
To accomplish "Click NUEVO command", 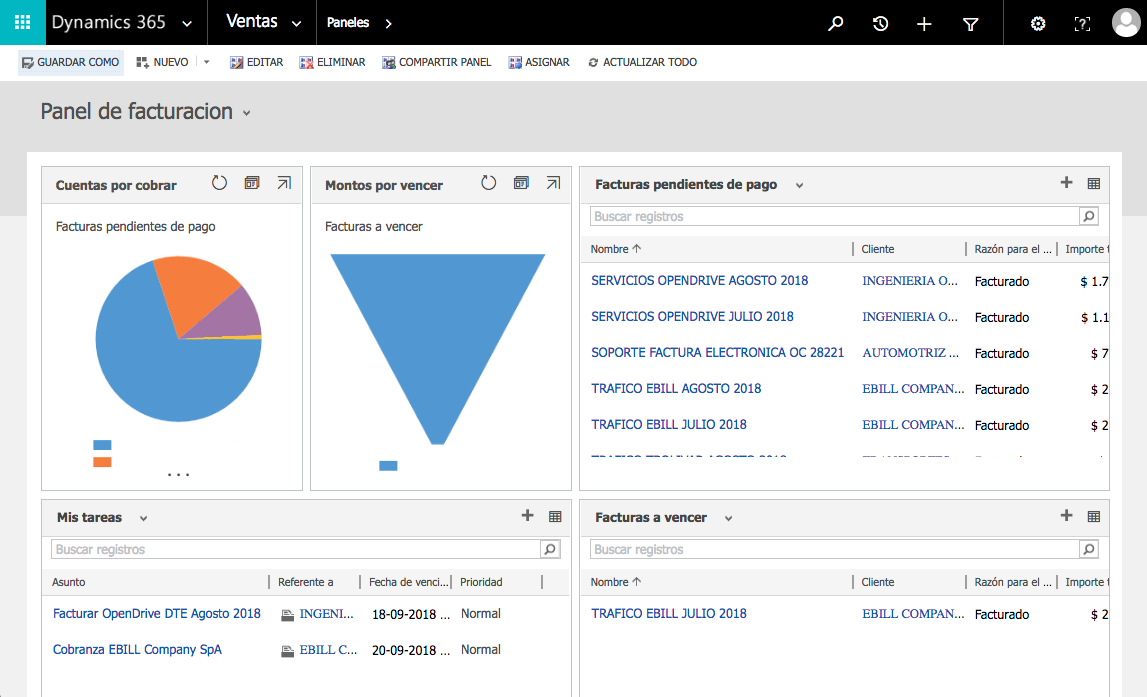I will pyautogui.click(x=162, y=62).
